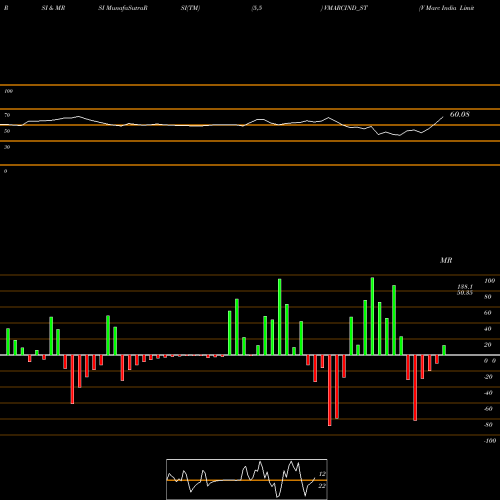This screenshot has height=500, width=500.
Task: Click the (5,5 parameter text in header
Action: (257, 8)
